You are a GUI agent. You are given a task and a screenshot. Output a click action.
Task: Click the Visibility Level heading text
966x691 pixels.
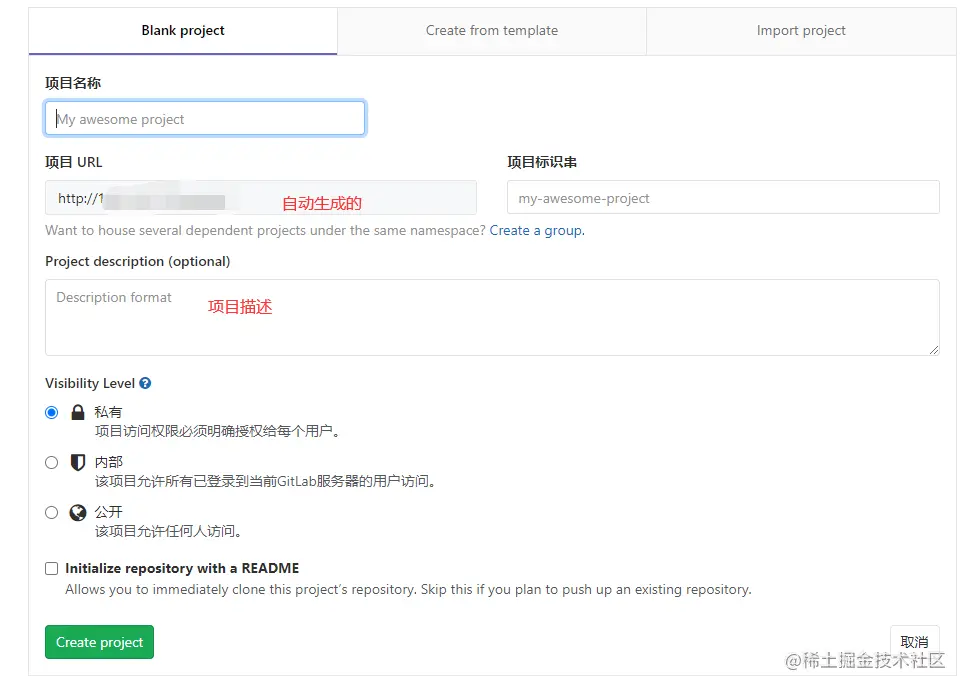point(90,383)
